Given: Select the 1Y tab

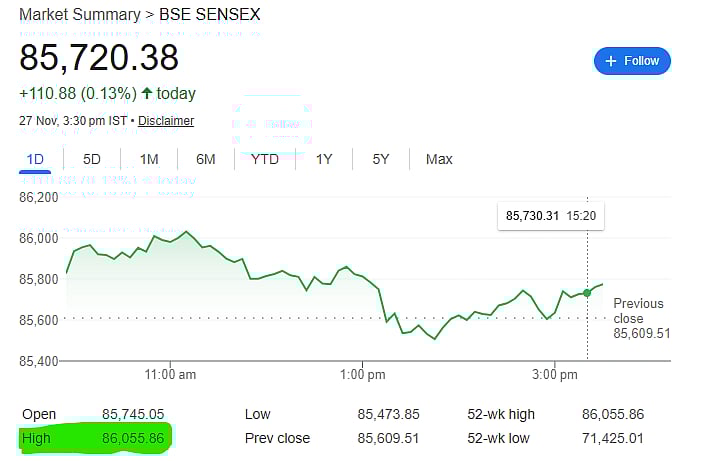Looking at the screenshot, I should 324,159.
